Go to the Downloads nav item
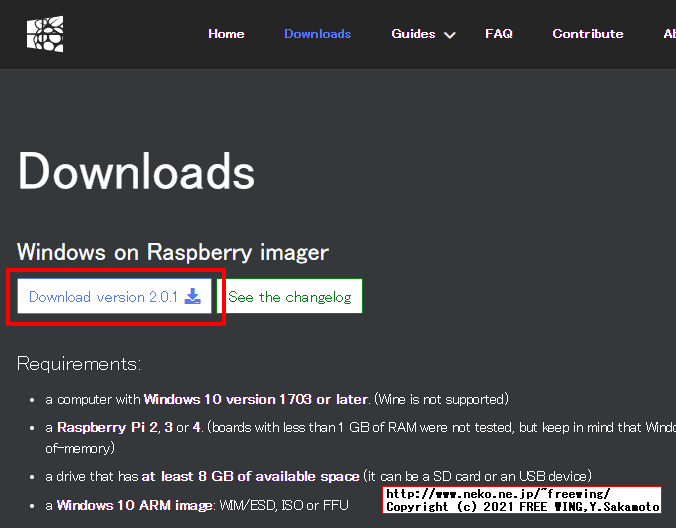676x528 pixels. 317,34
